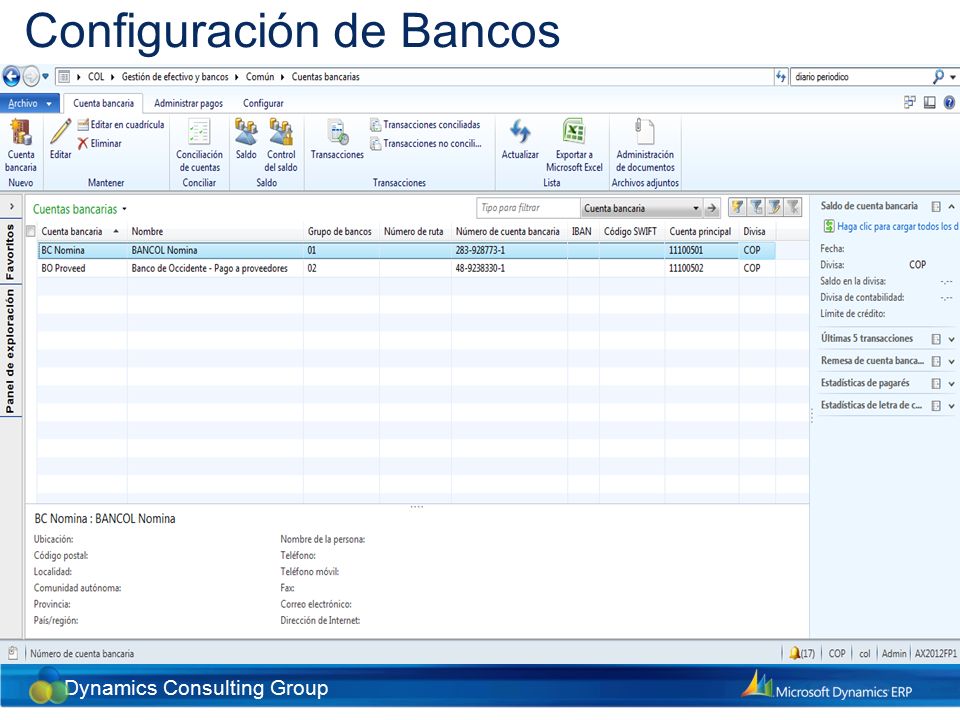
Task: Click the back navigation arrow
Action: pyautogui.click(x=11, y=77)
